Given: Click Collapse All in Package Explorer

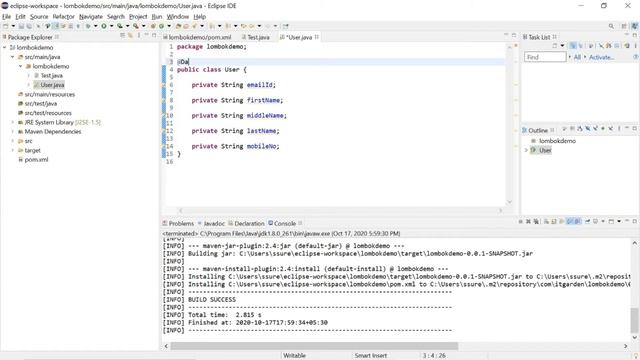Looking at the screenshot, I should pos(122,36).
